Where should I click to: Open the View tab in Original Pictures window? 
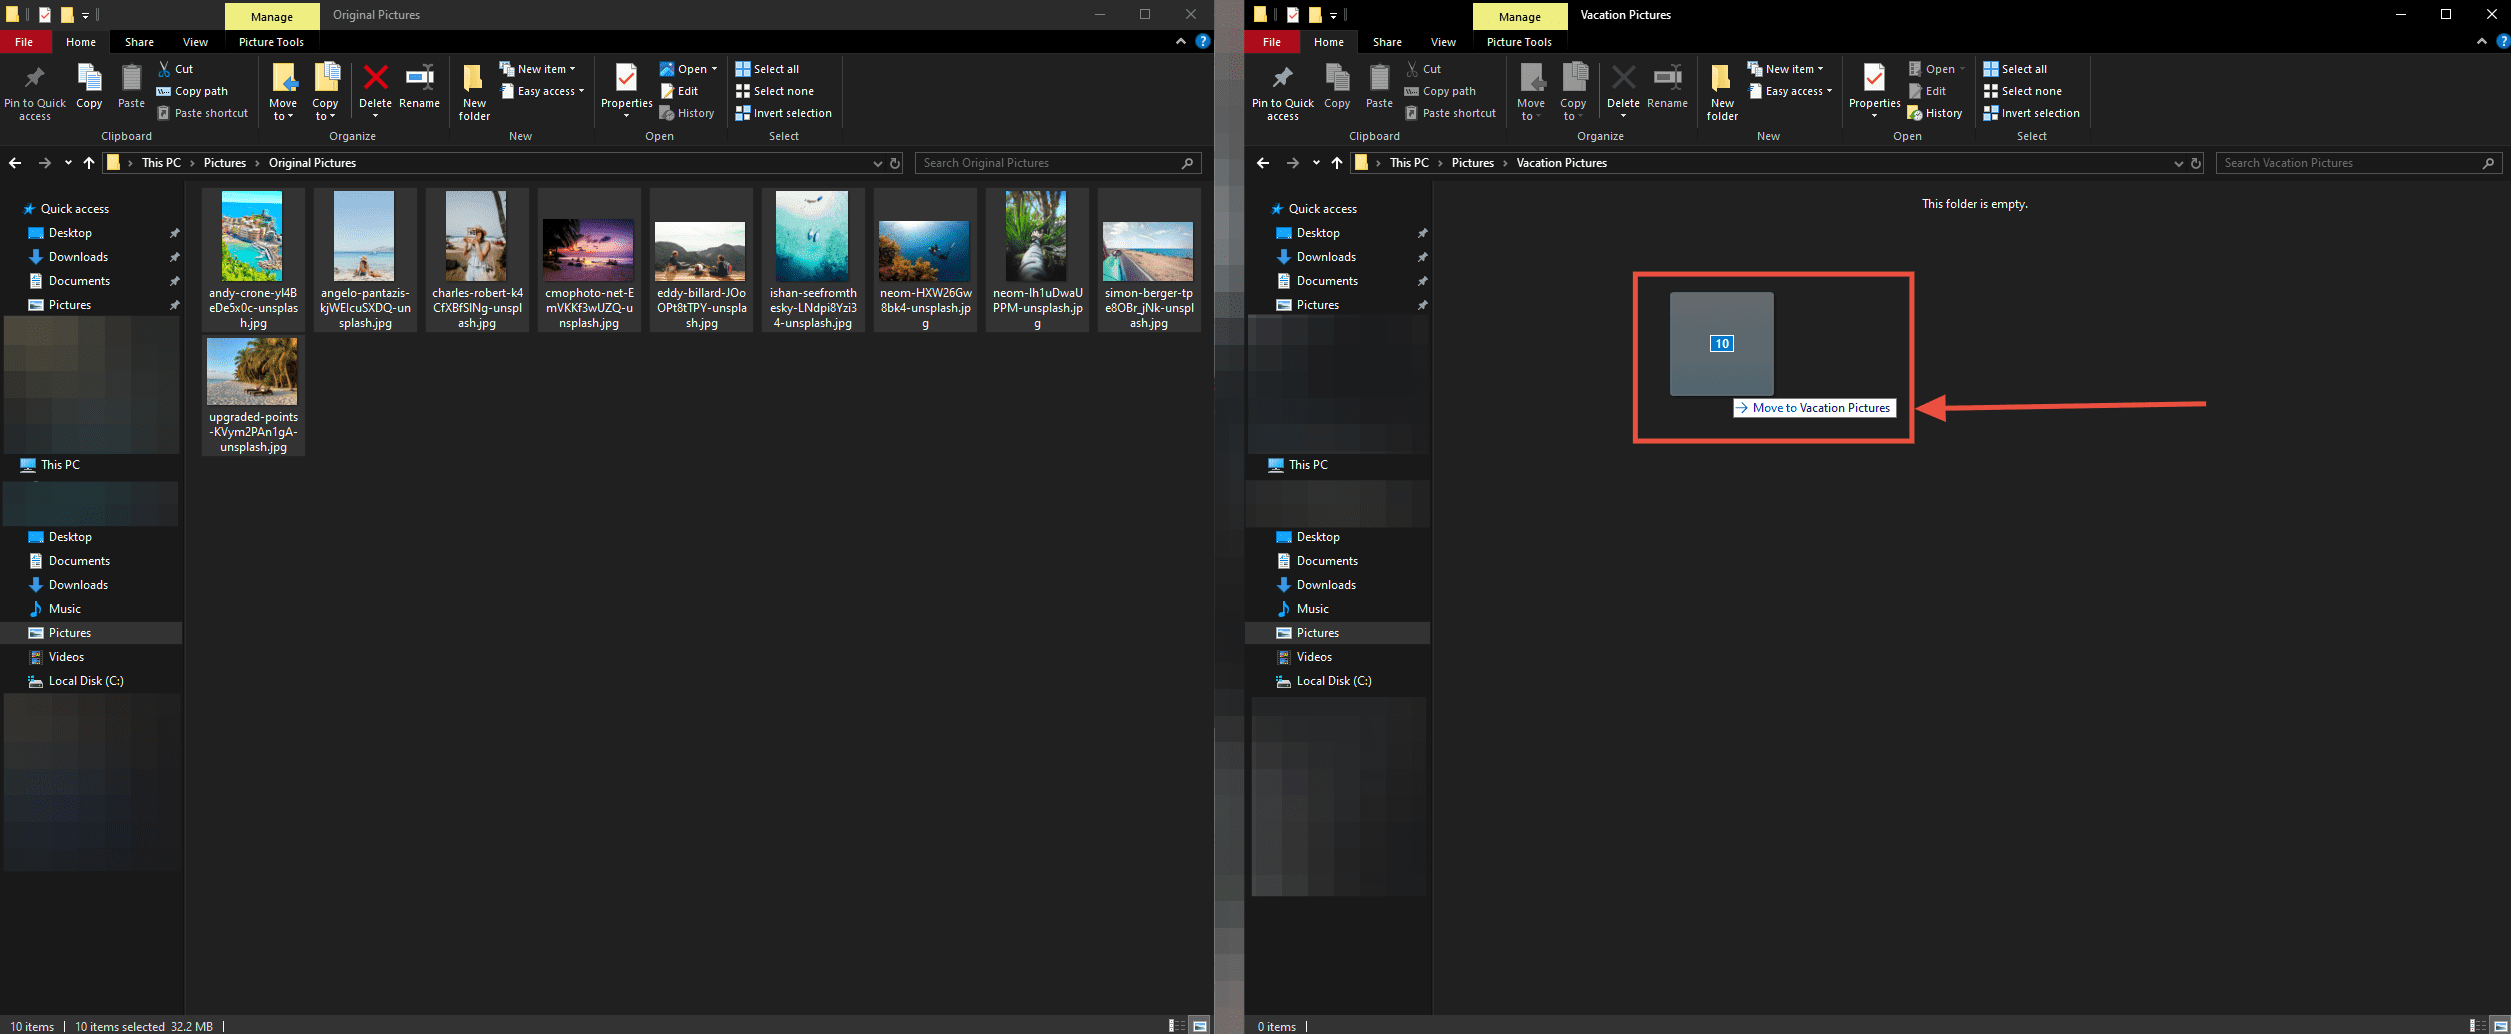[x=195, y=42]
